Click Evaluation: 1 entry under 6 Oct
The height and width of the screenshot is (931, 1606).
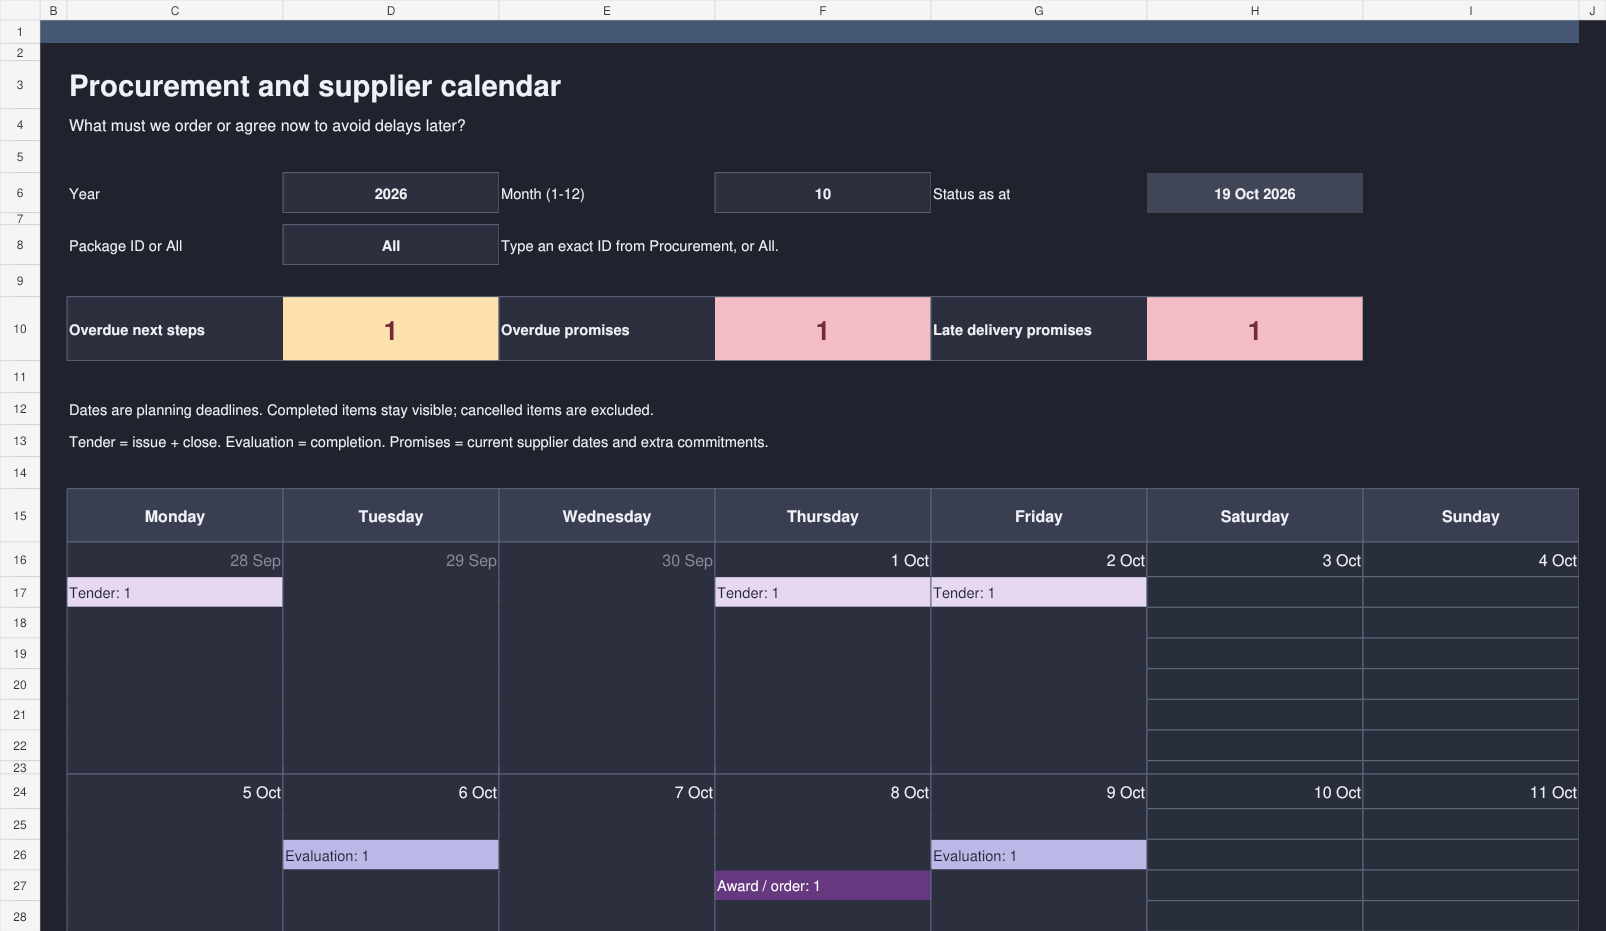point(391,855)
